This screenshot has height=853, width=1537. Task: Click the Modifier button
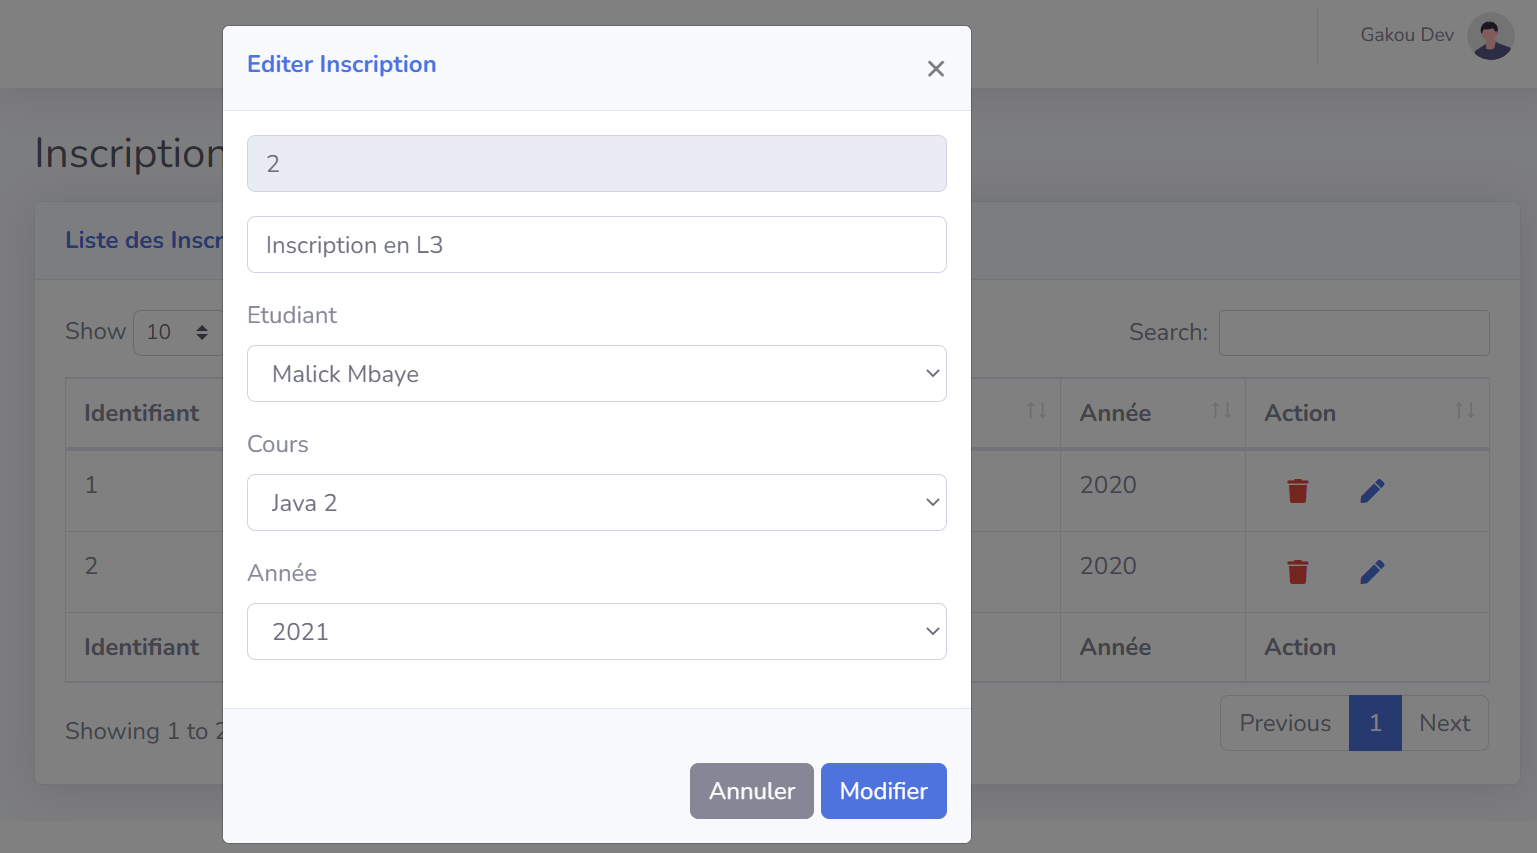(883, 790)
